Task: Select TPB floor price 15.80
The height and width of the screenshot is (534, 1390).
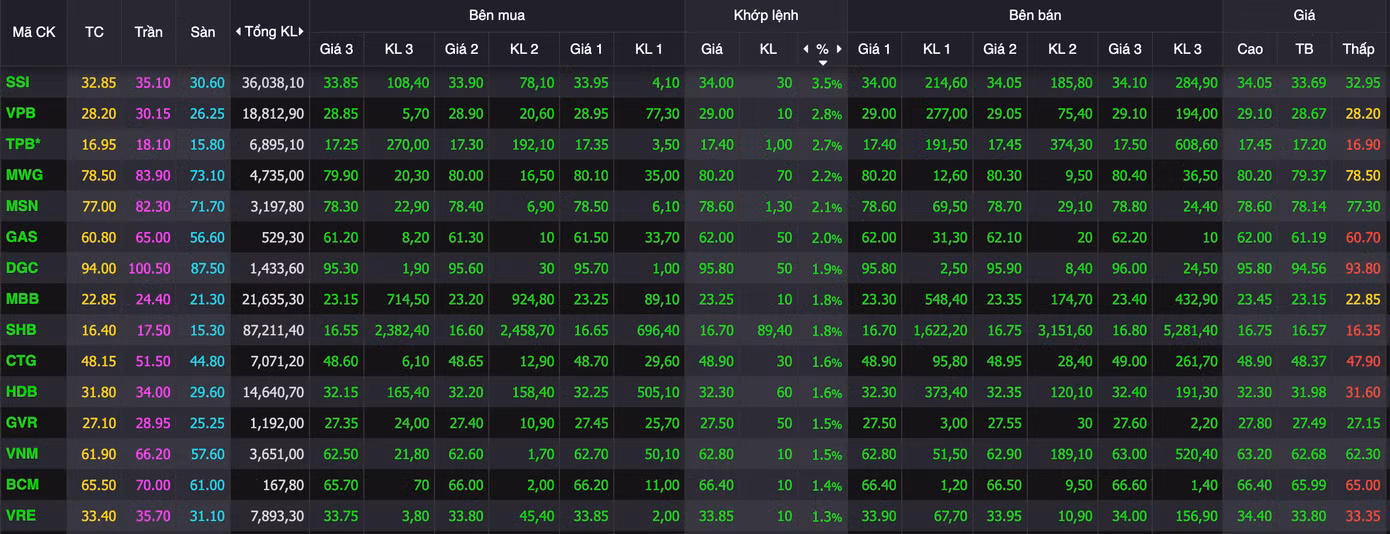Action: [x=207, y=145]
